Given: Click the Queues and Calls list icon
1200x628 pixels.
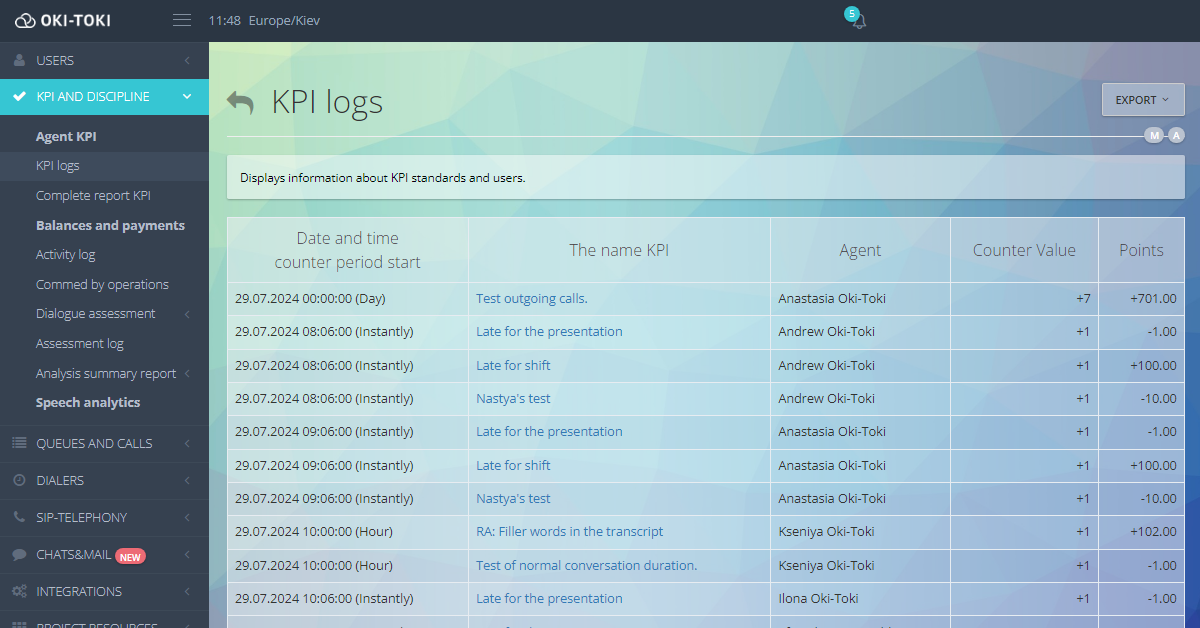Looking at the screenshot, I should [x=19, y=443].
